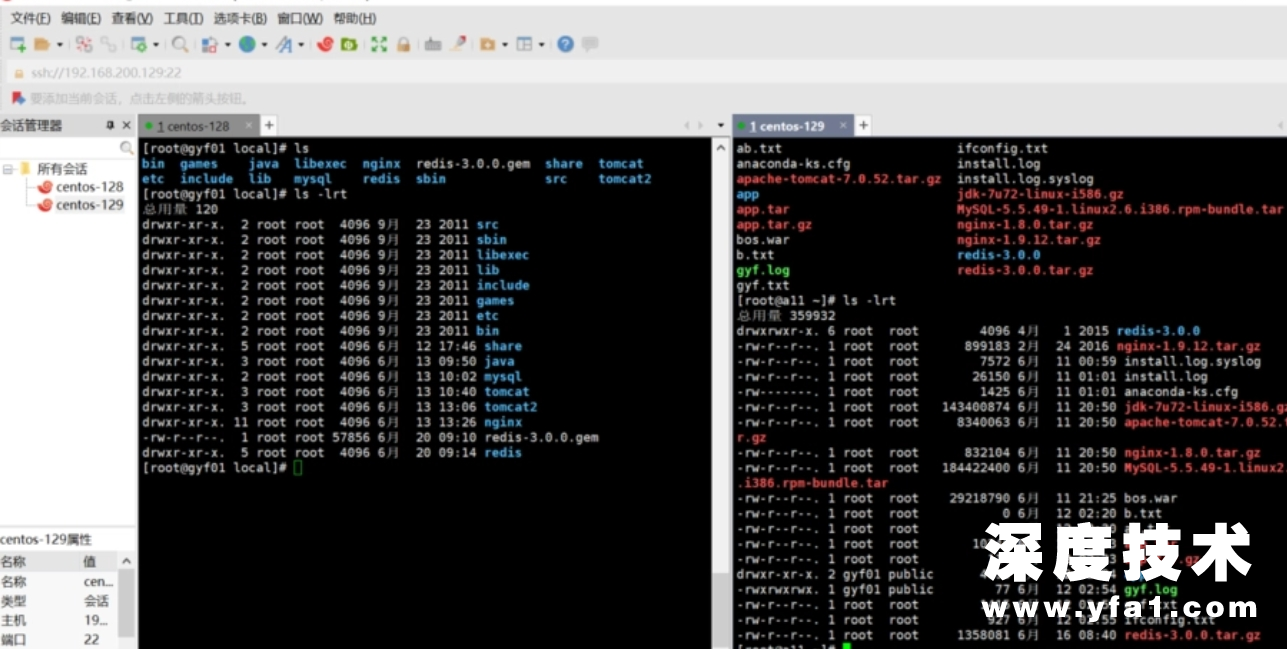Click the red Disconnect toolbar icon

(84, 44)
